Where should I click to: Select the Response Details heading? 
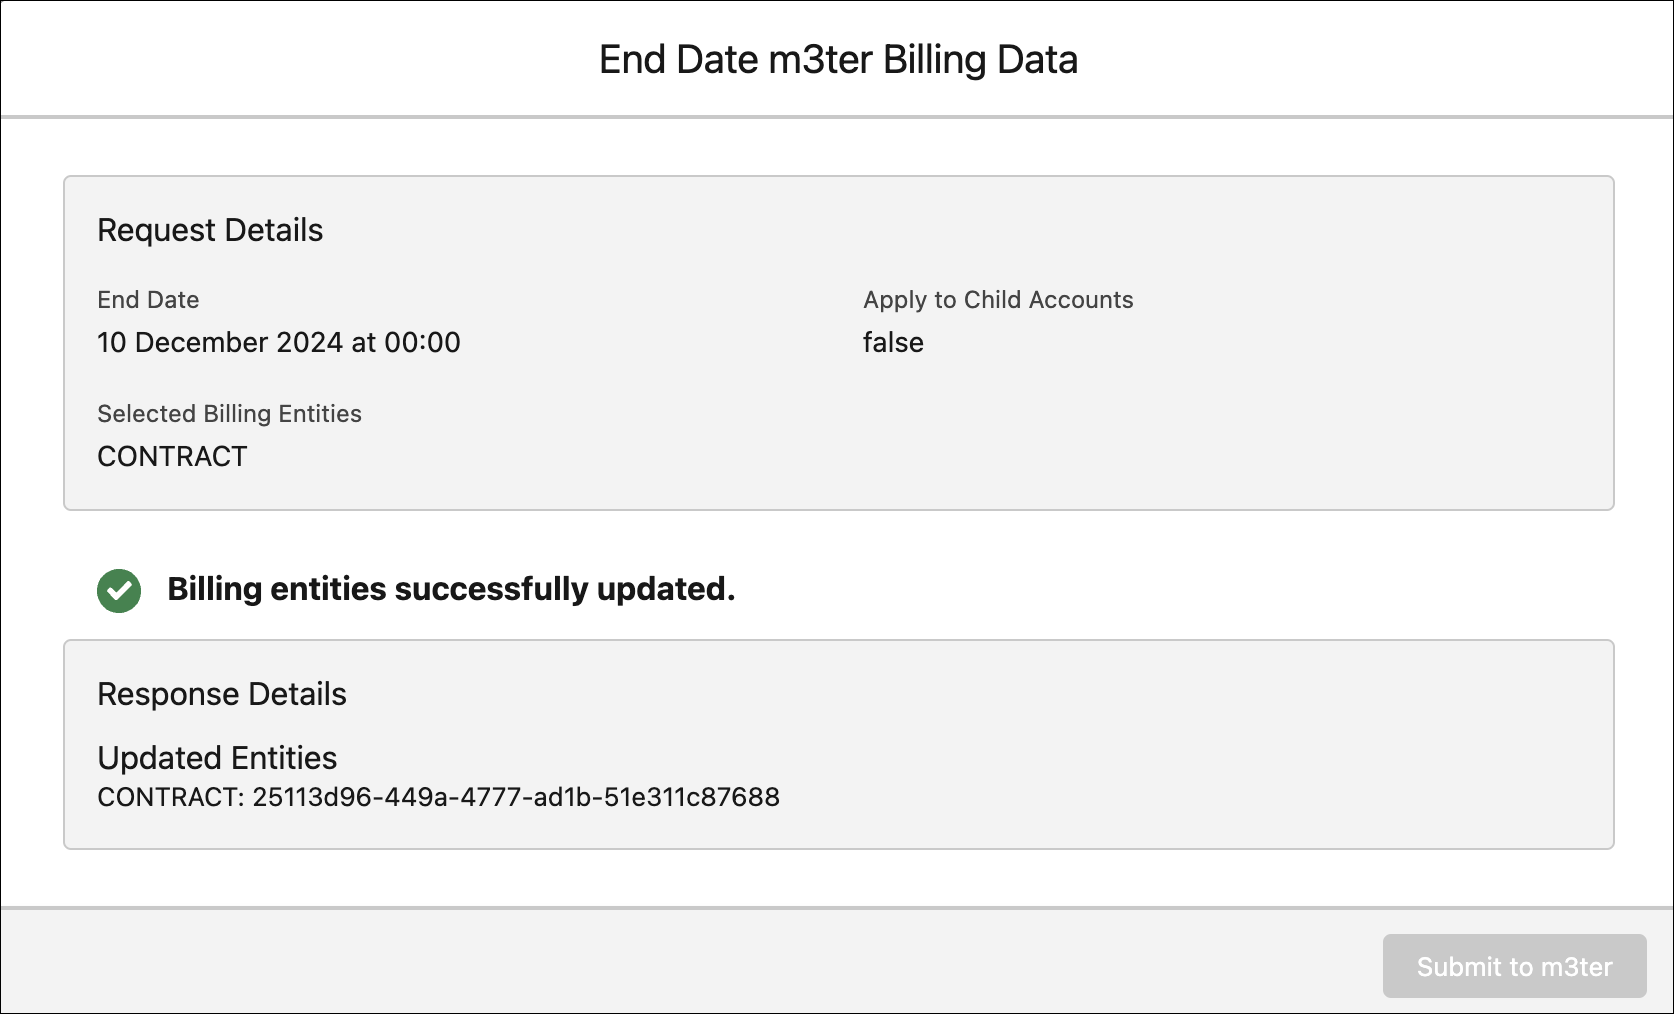(x=222, y=694)
